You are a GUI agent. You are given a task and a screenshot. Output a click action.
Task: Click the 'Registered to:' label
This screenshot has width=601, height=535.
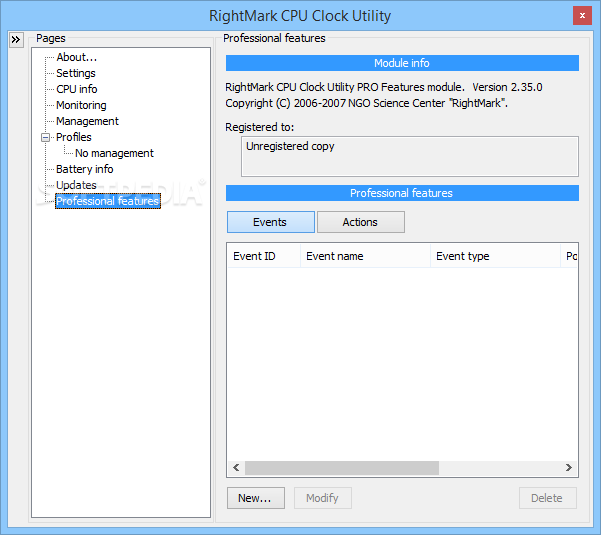259,127
